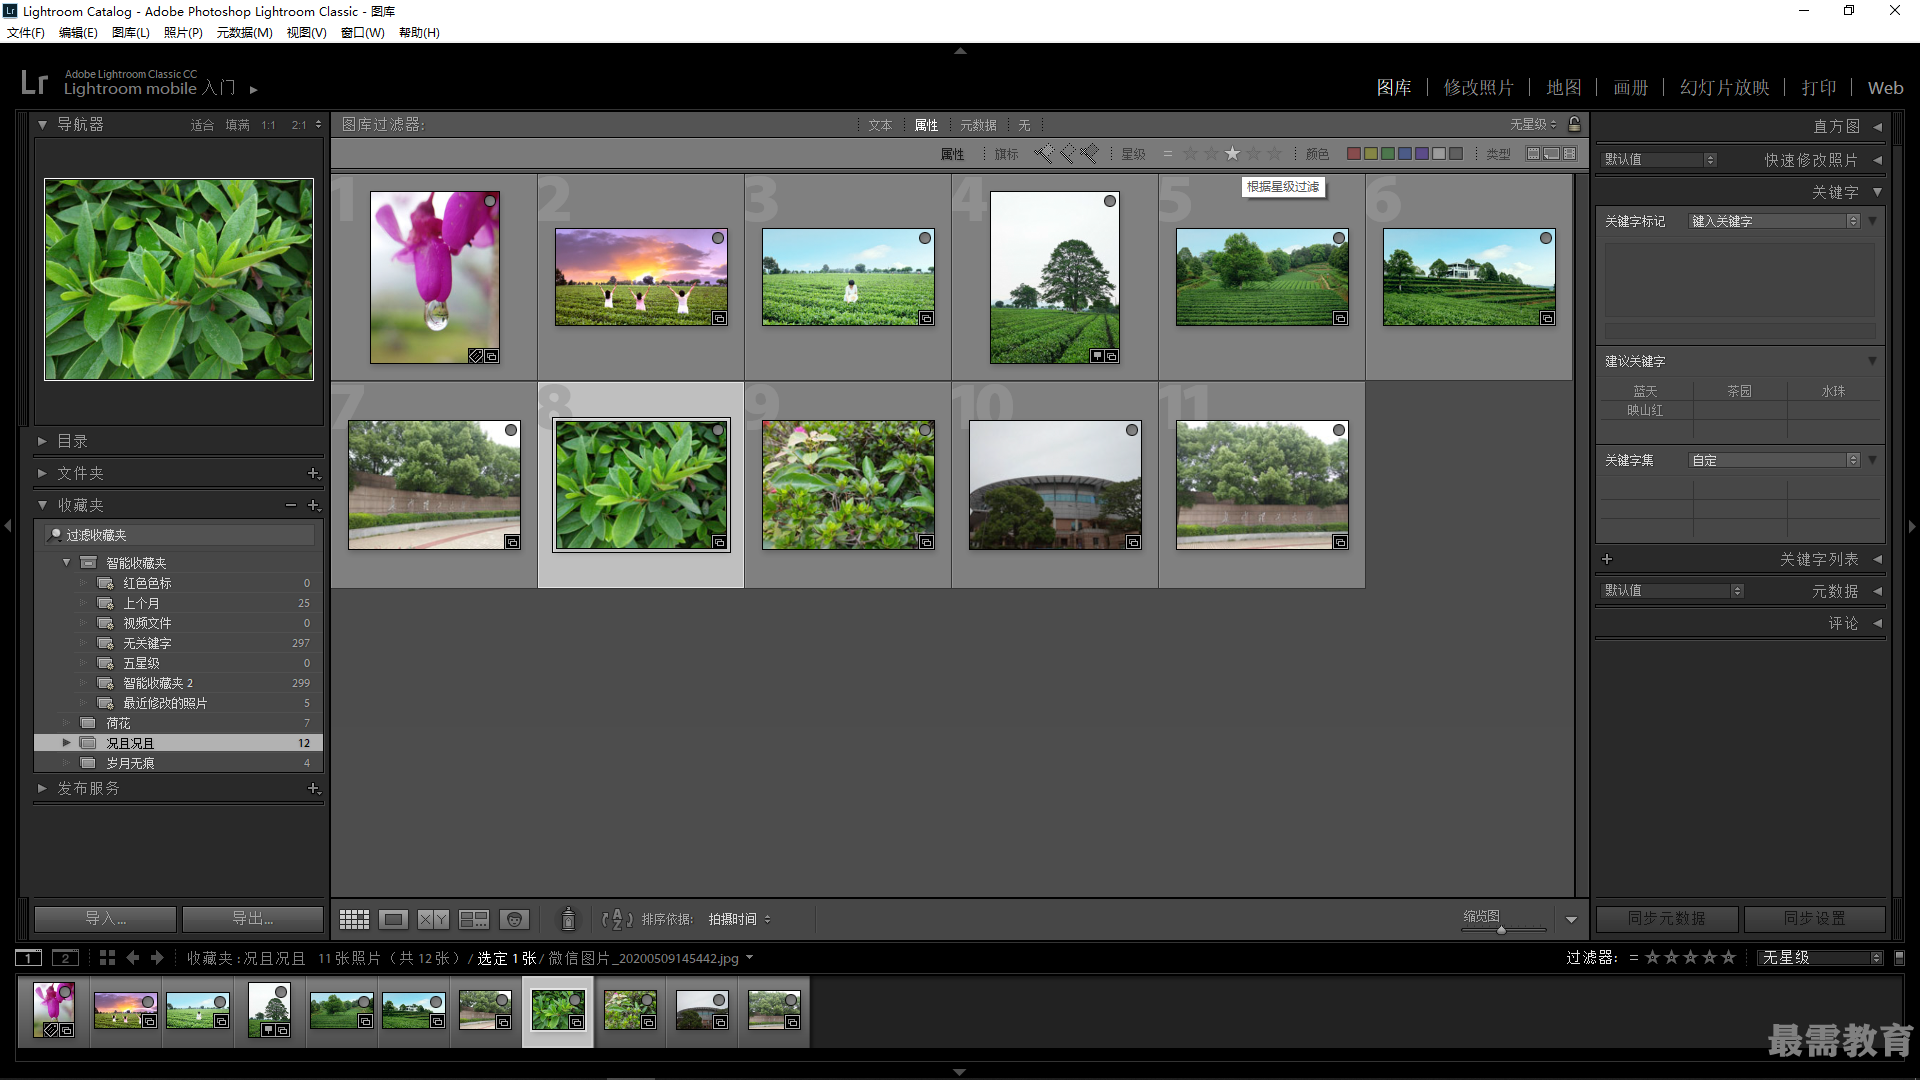This screenshot has width=1920, height=1080.
Task: Switch to 修改照片 module
Action: [x=1478, y=88]
